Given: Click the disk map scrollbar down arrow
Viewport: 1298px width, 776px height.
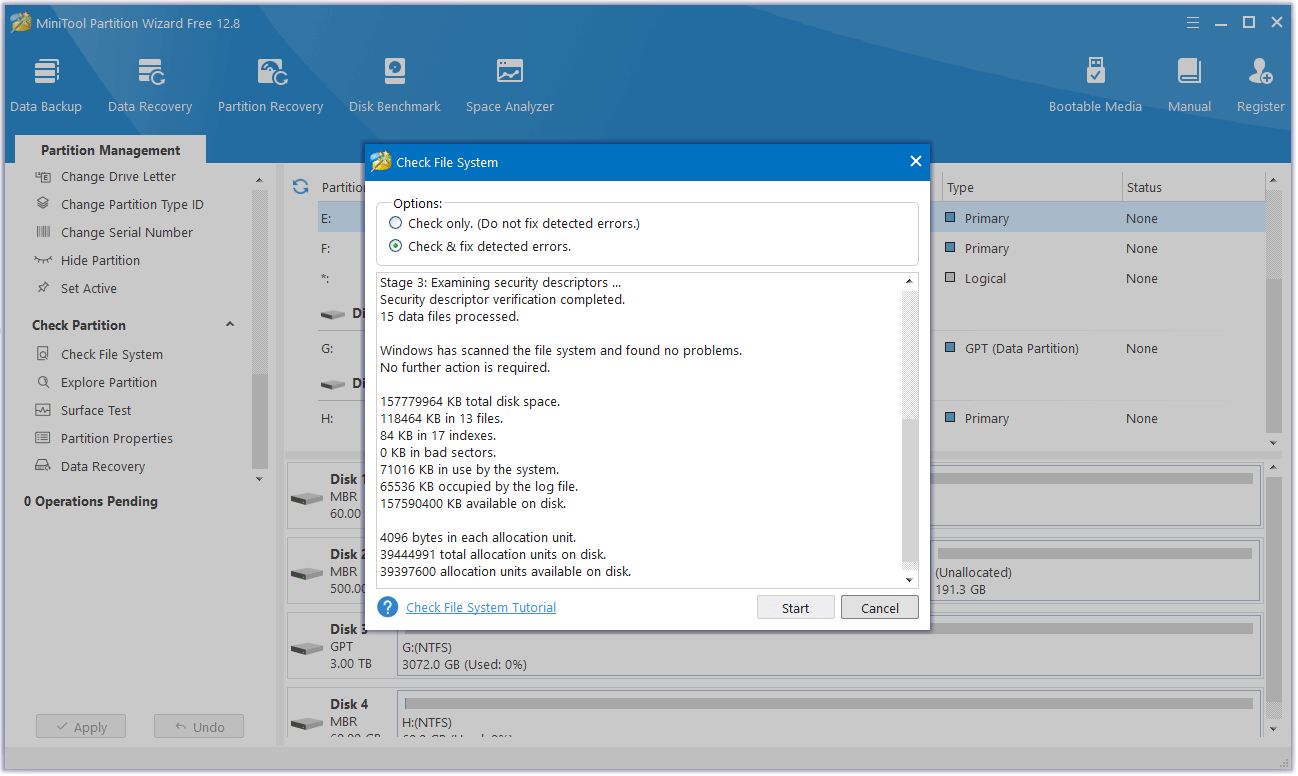Looking at the screenshot, I should (x=1272, y=729).
